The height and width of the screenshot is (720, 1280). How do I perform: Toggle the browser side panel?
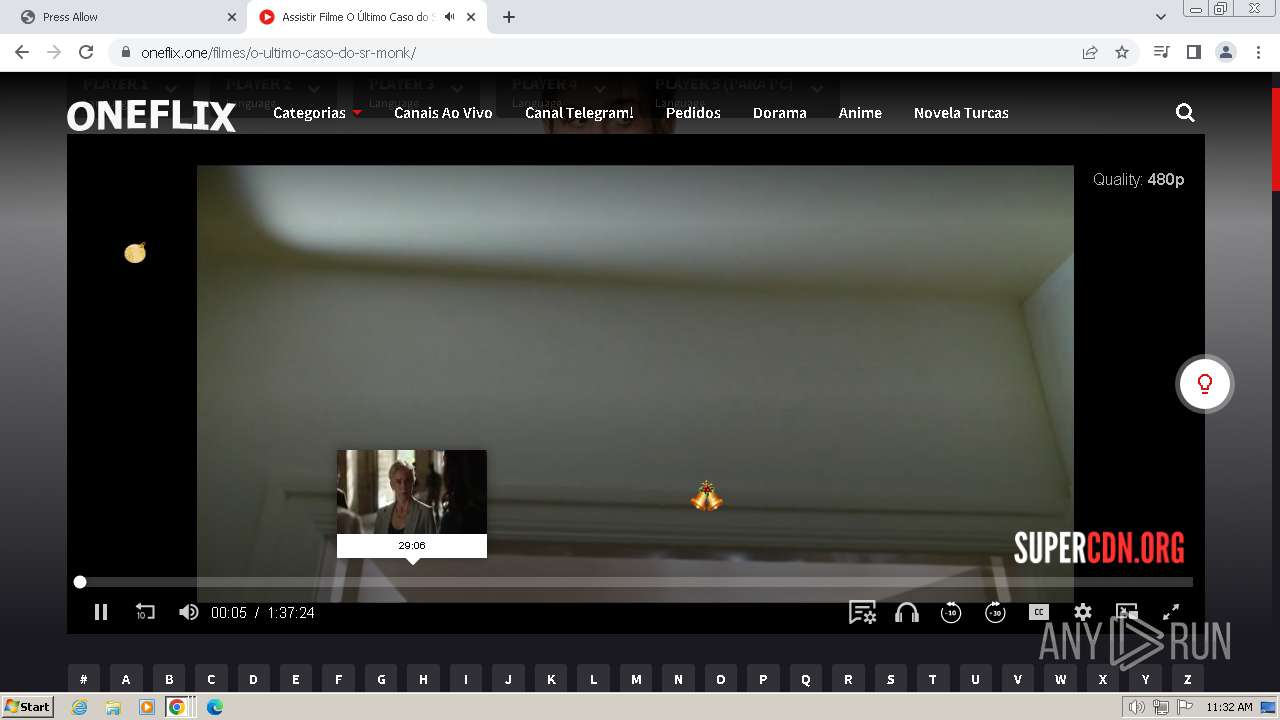tap(1193, 53)
